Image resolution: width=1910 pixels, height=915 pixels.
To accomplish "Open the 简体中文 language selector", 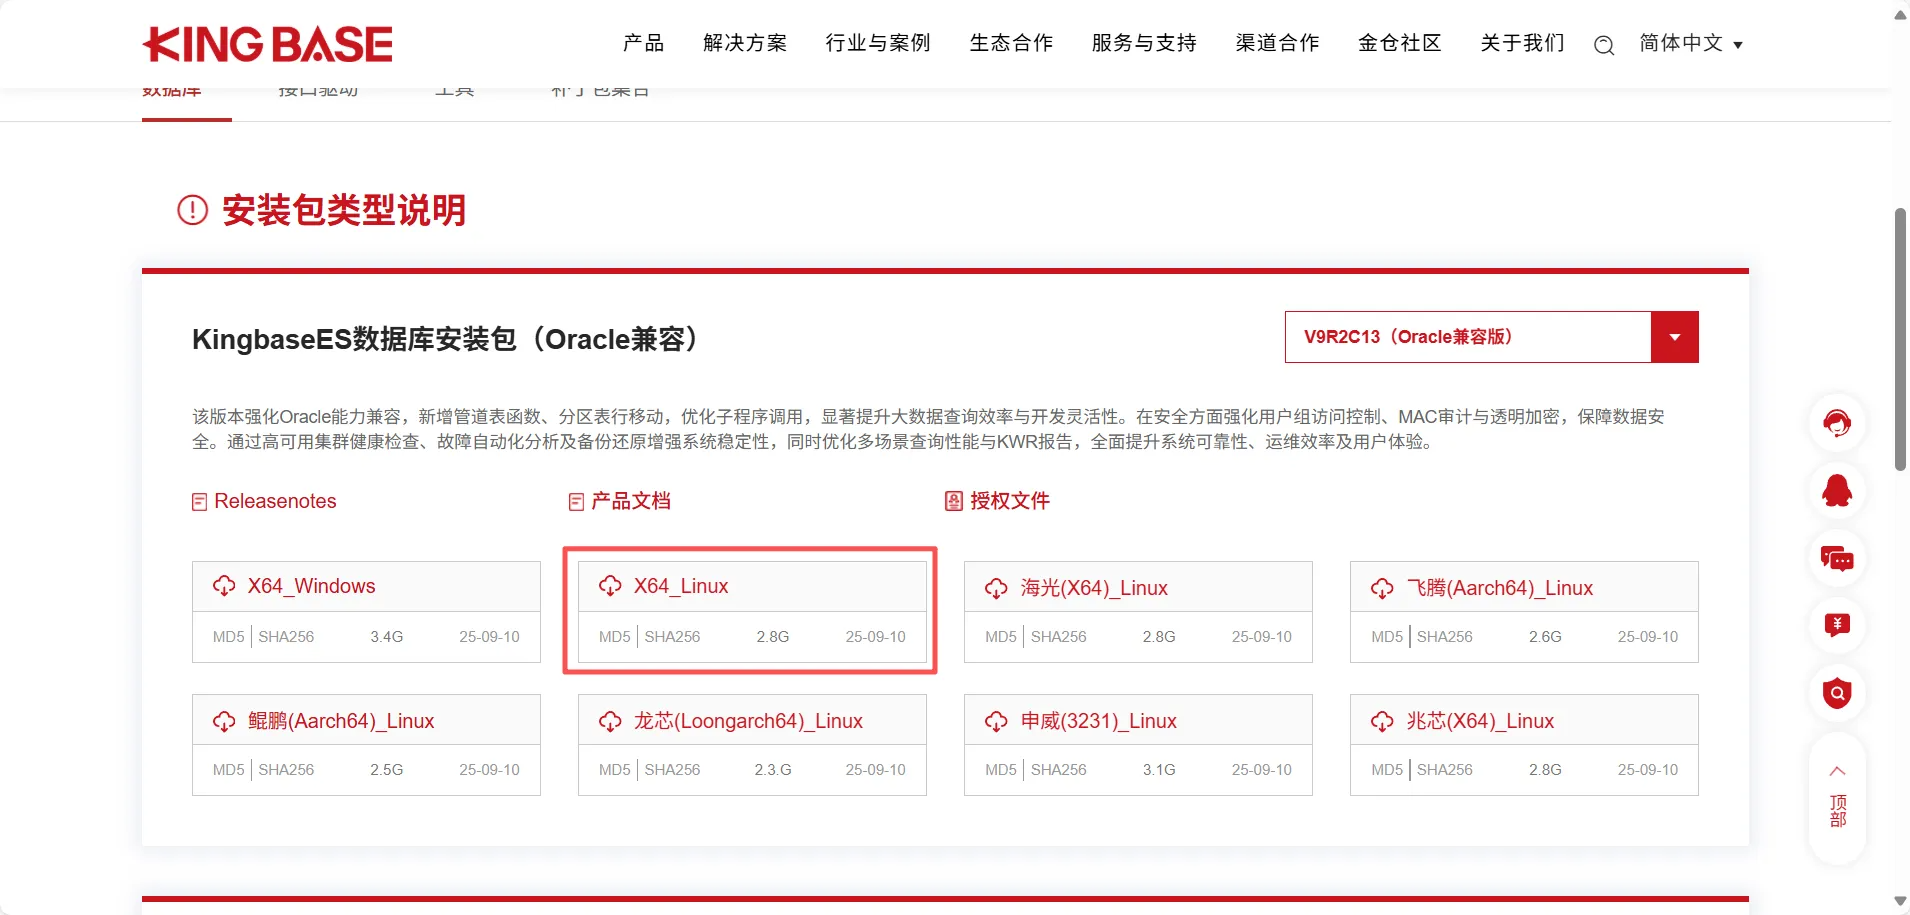I will tap(1690, 43).
